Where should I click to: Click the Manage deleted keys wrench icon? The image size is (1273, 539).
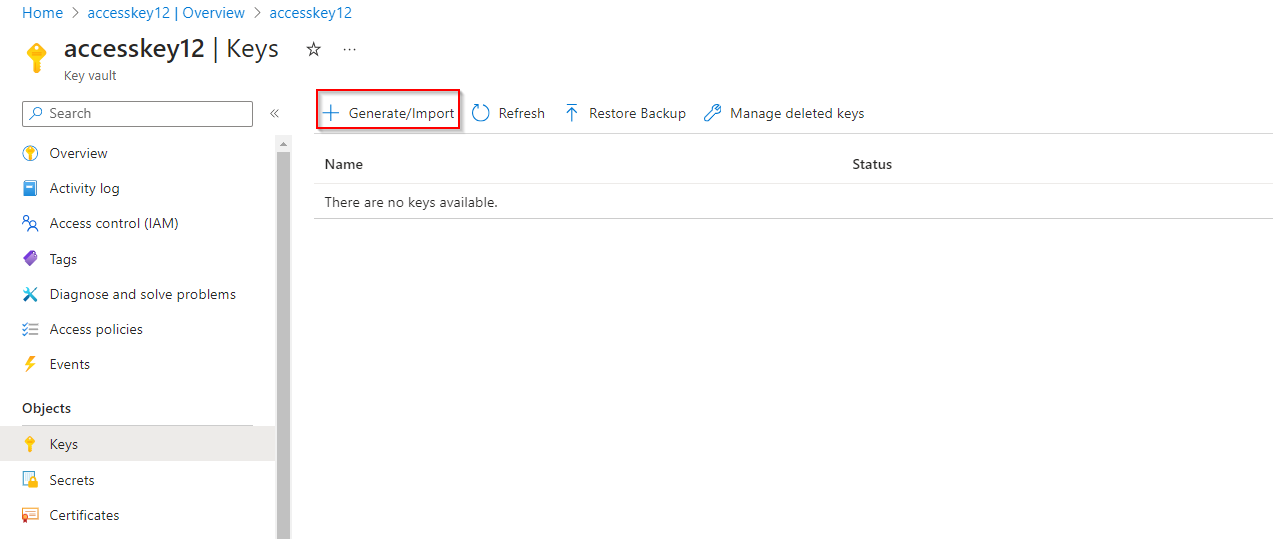click(712, 113)
